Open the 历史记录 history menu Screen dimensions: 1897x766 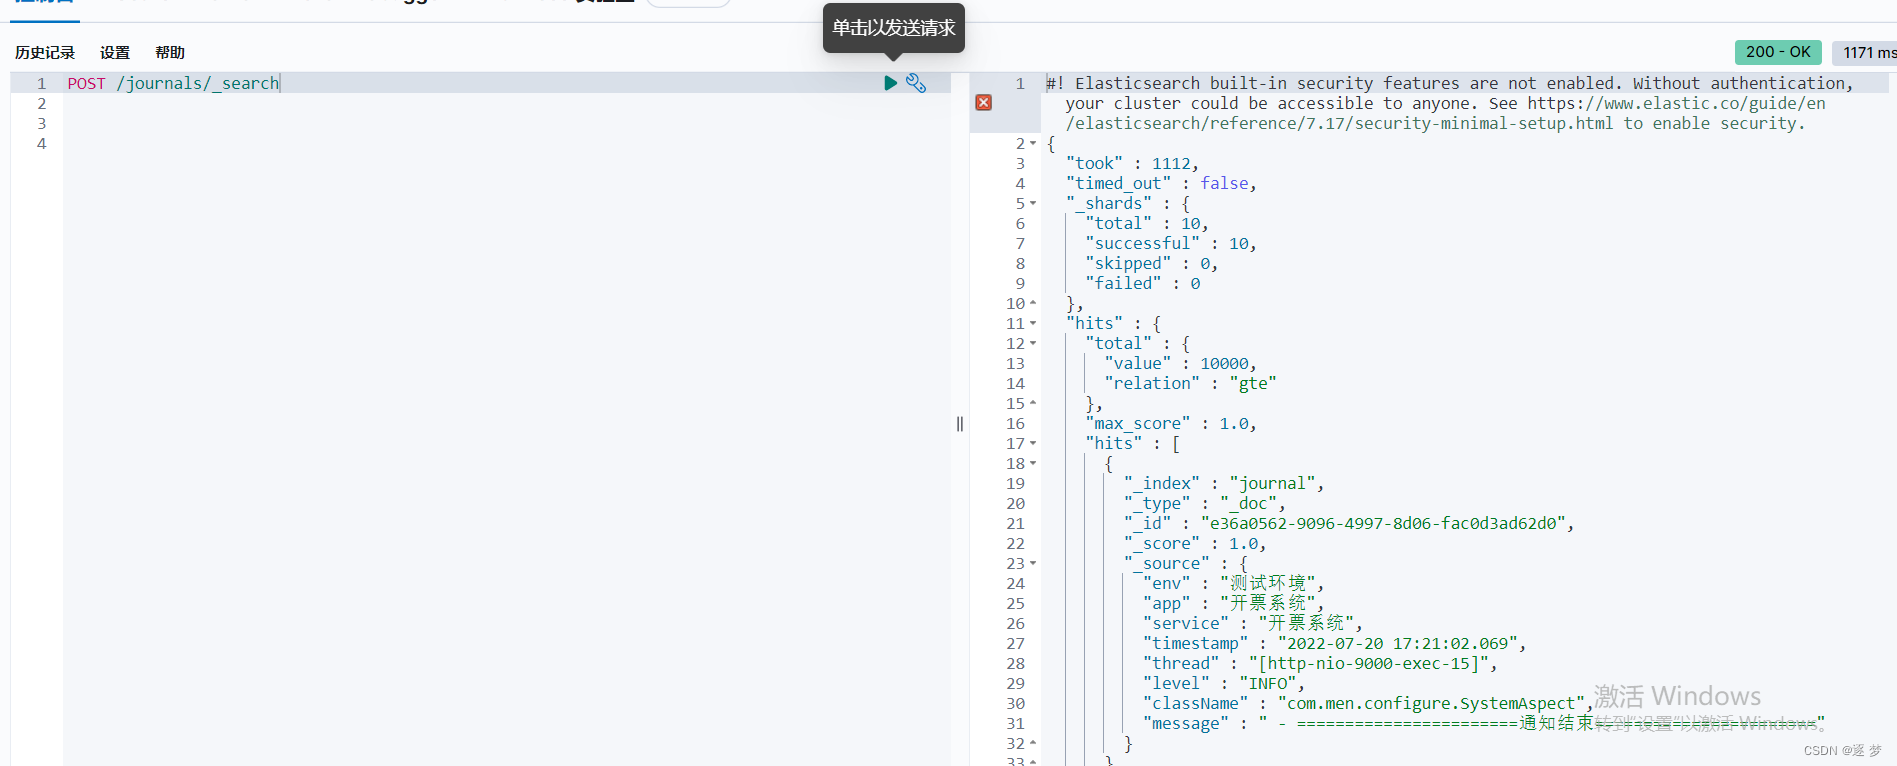(45, 52)
